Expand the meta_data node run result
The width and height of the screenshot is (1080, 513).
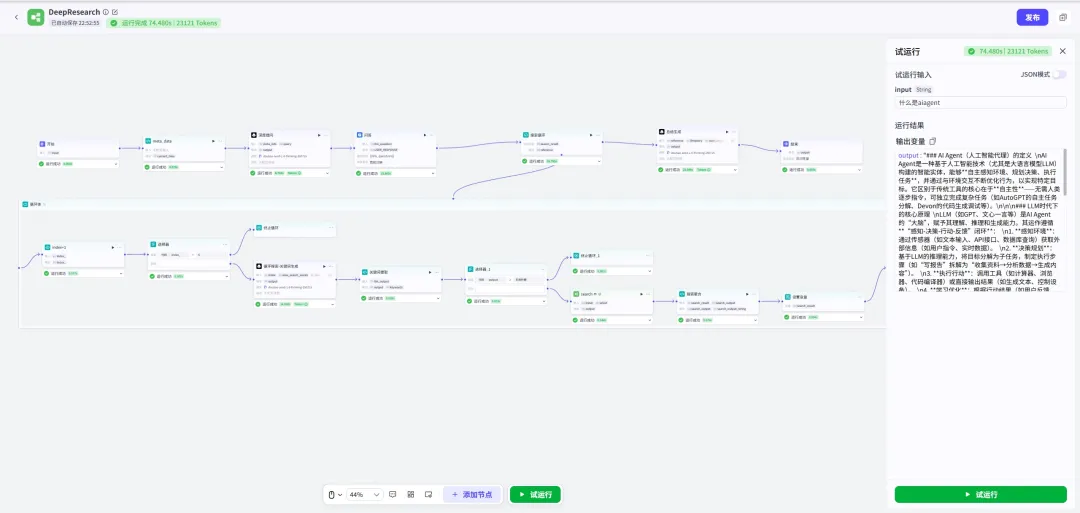(221, 167)
